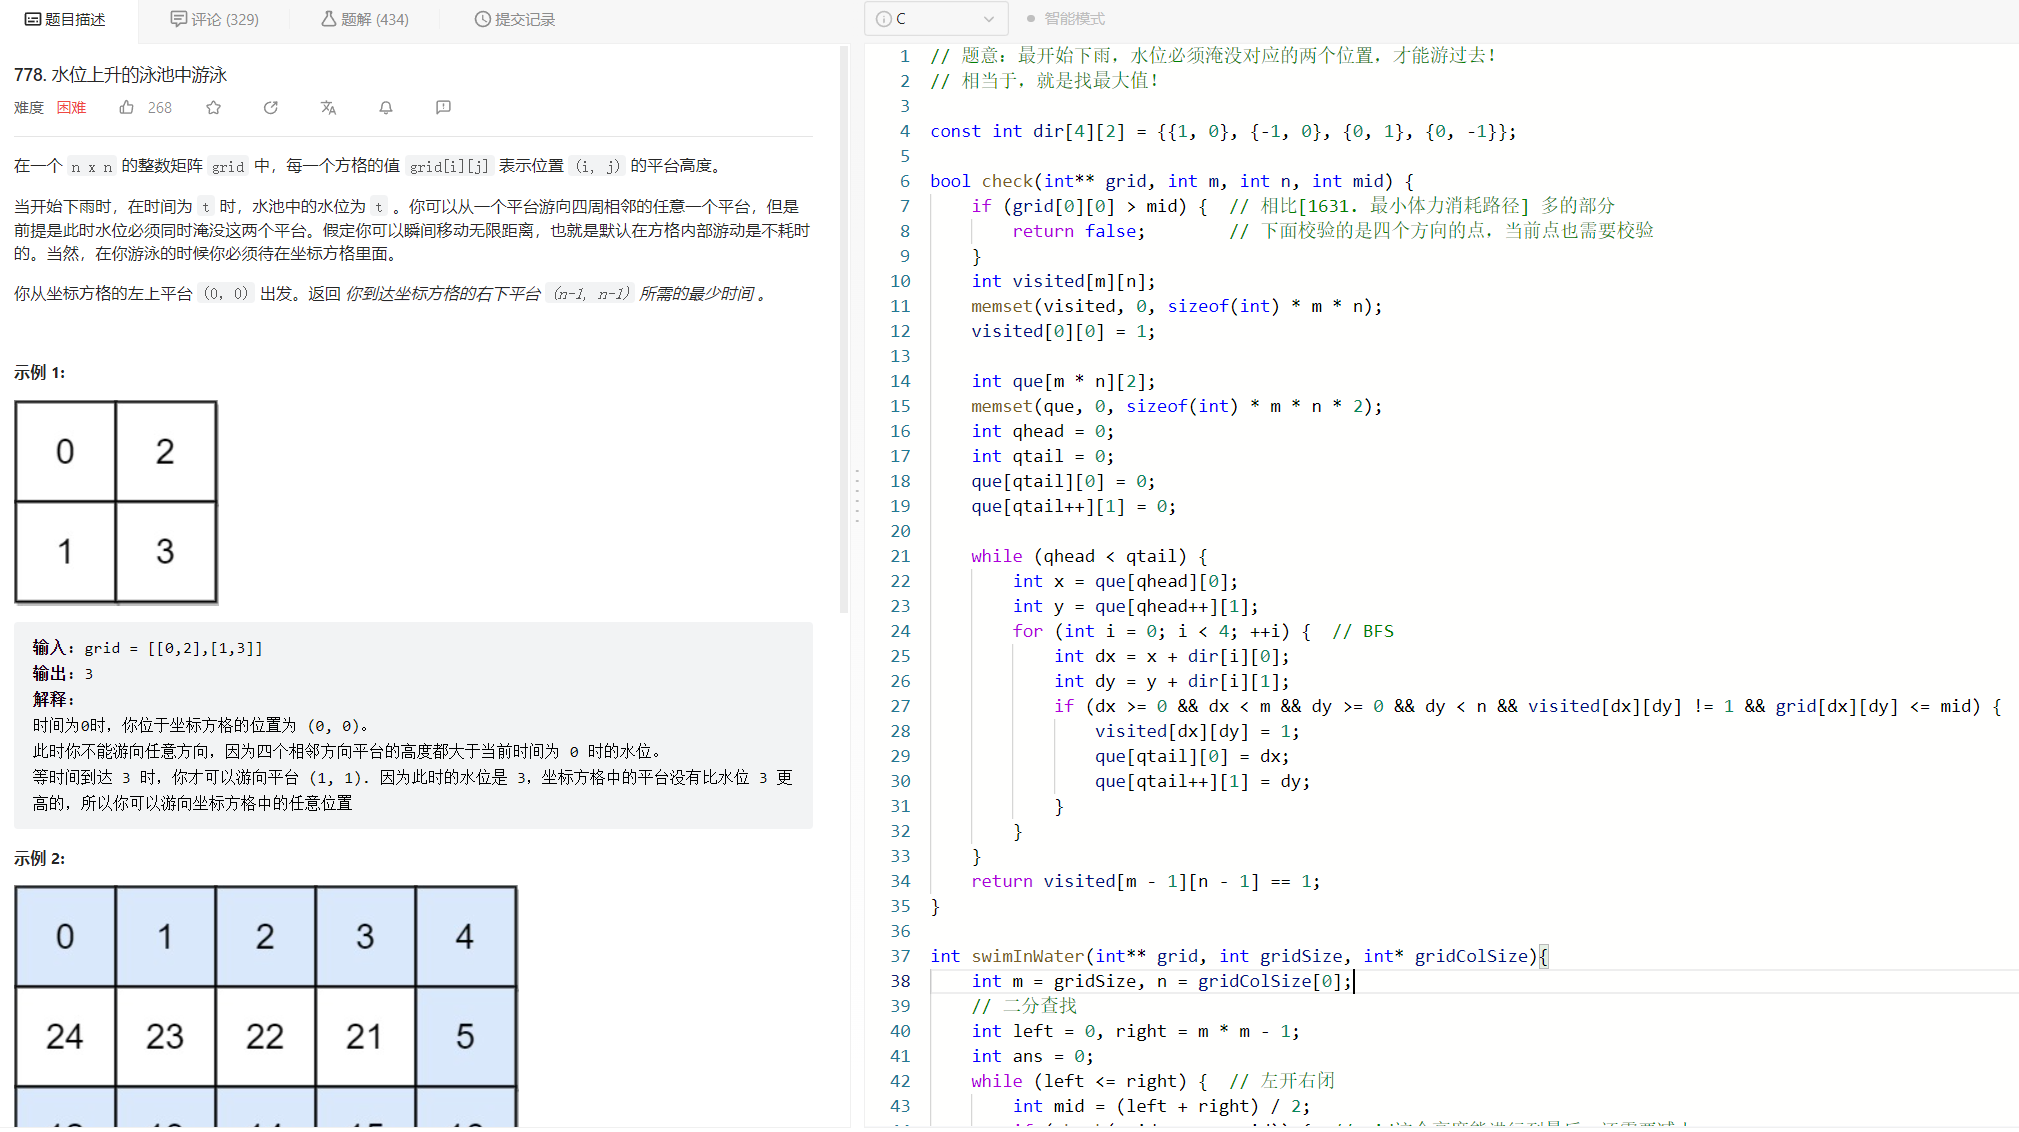Click the thumbs-up like icon
2019x1132 pixels.
[127, 107]
